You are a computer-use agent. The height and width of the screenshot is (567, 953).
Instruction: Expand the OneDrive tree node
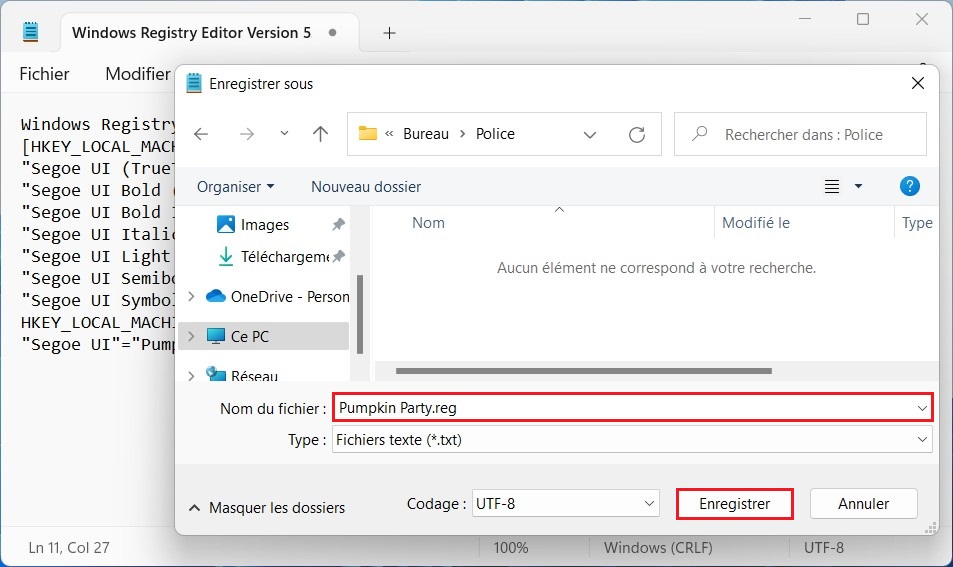click(x=191, y=297)
